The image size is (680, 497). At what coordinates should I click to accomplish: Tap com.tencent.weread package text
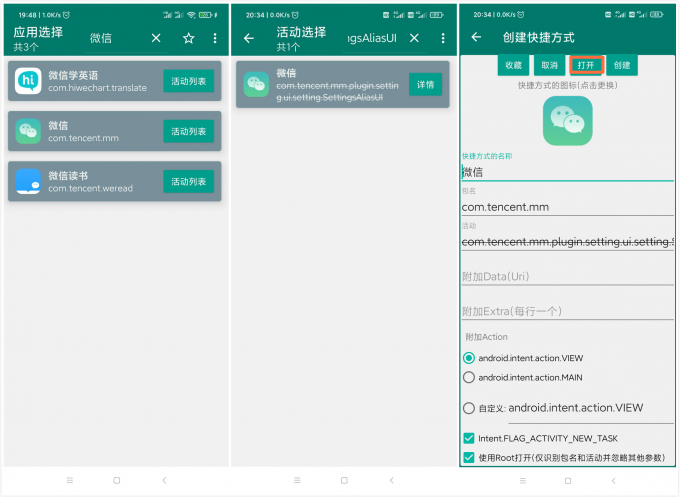pyautogui.click(x=91, y=189)
